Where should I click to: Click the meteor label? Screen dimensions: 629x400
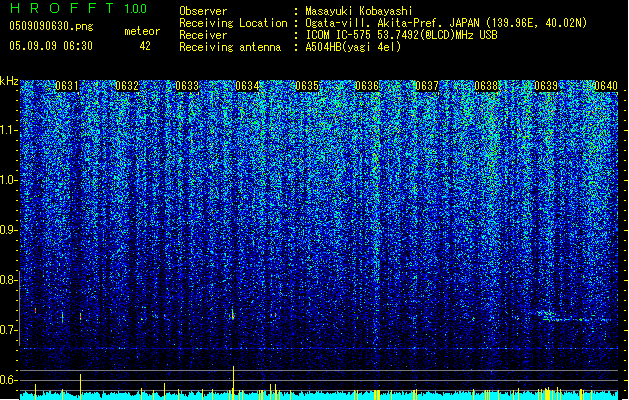pos(142,31)
